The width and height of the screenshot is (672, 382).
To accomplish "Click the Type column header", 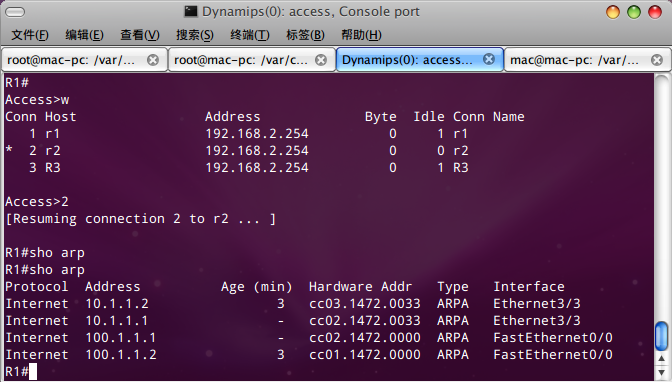I will click(453, 287).
